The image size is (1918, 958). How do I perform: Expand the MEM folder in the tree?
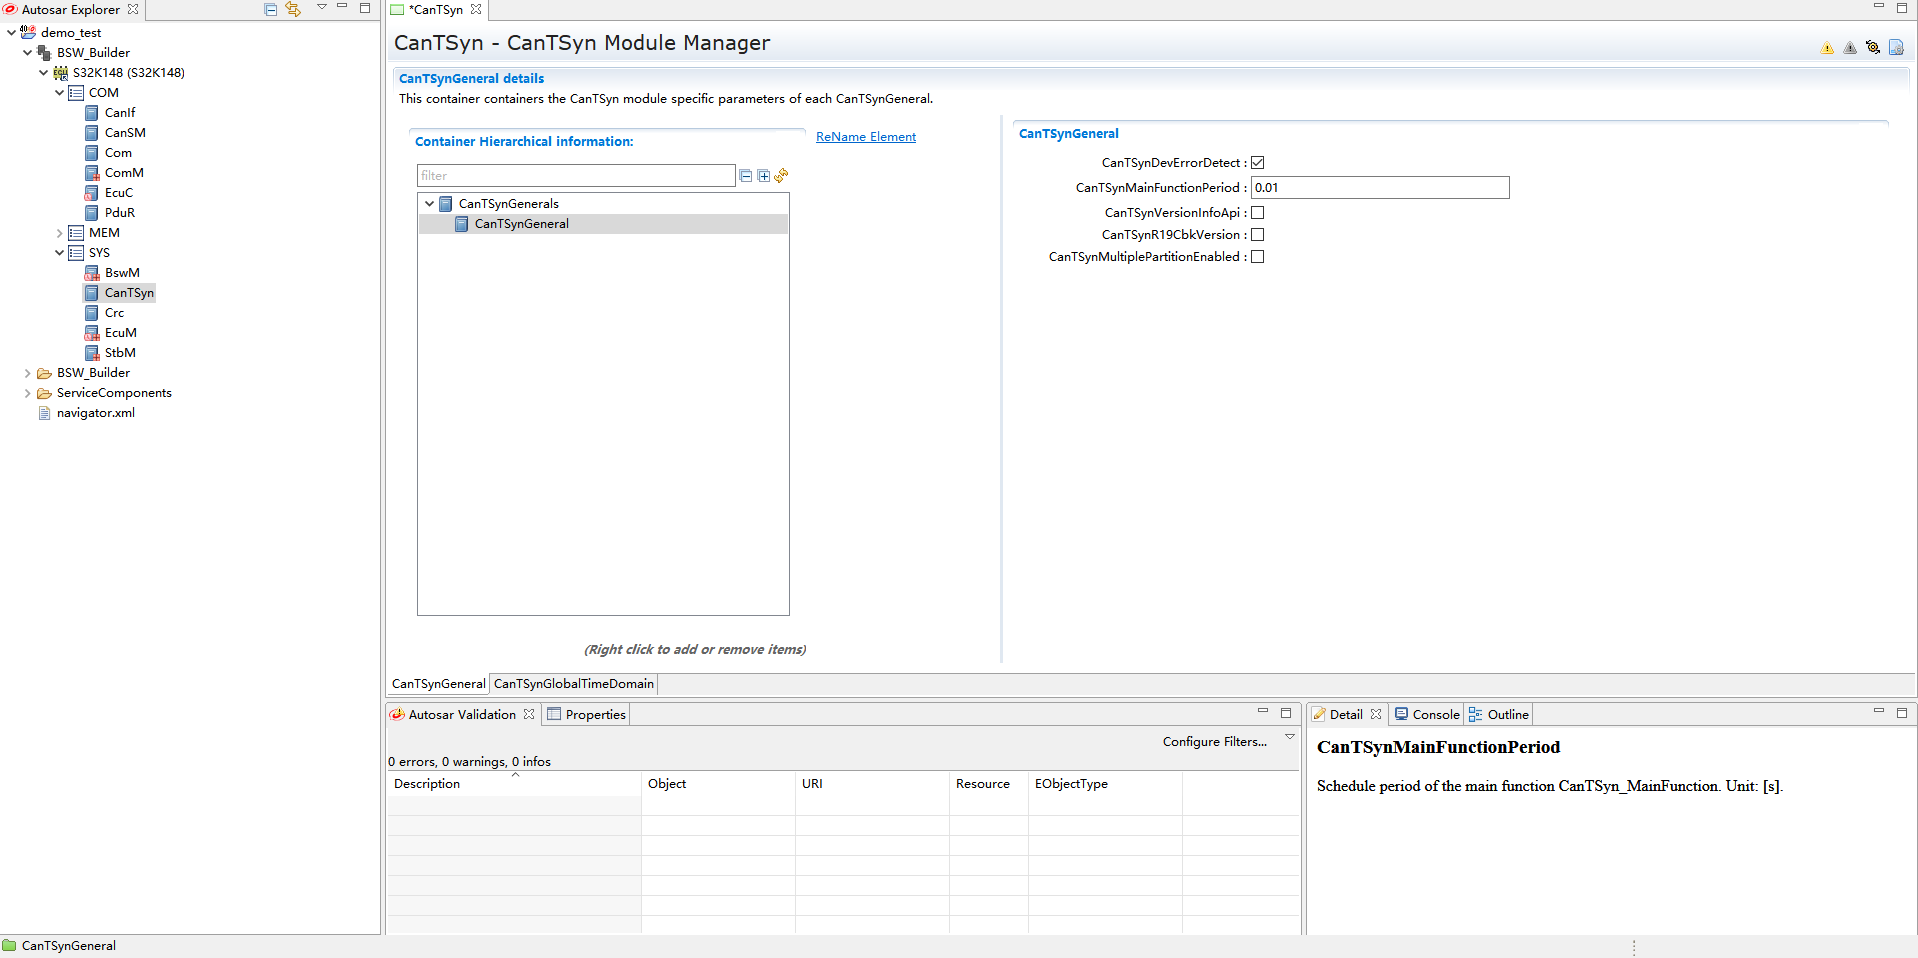[x=59, y=233]
